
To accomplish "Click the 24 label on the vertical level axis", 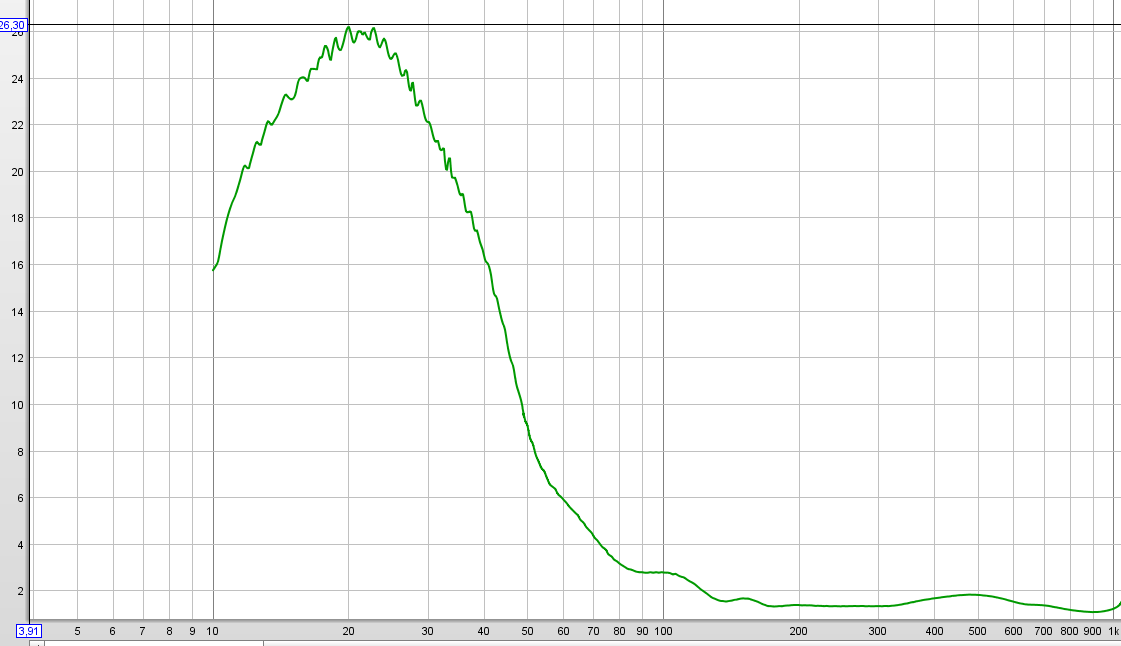I will tap(17, 79).
